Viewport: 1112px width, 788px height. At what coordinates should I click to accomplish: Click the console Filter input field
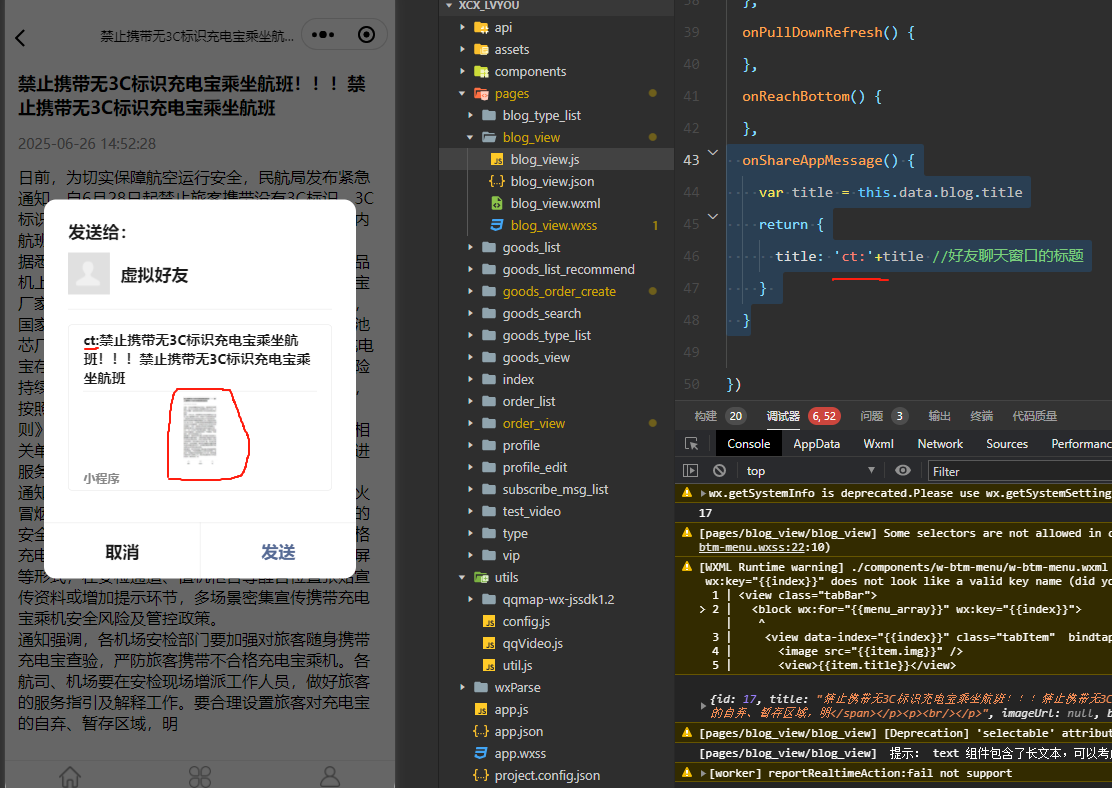1015,471
